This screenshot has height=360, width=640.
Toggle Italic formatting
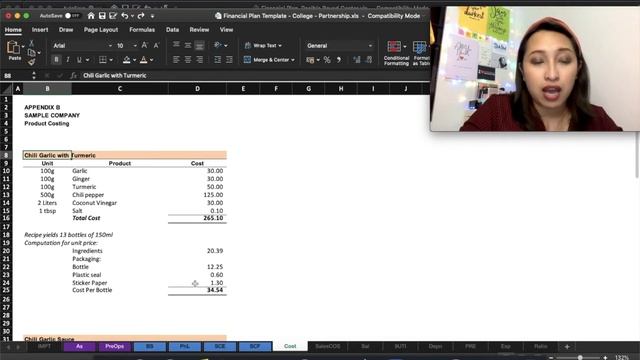click(68, 60)
